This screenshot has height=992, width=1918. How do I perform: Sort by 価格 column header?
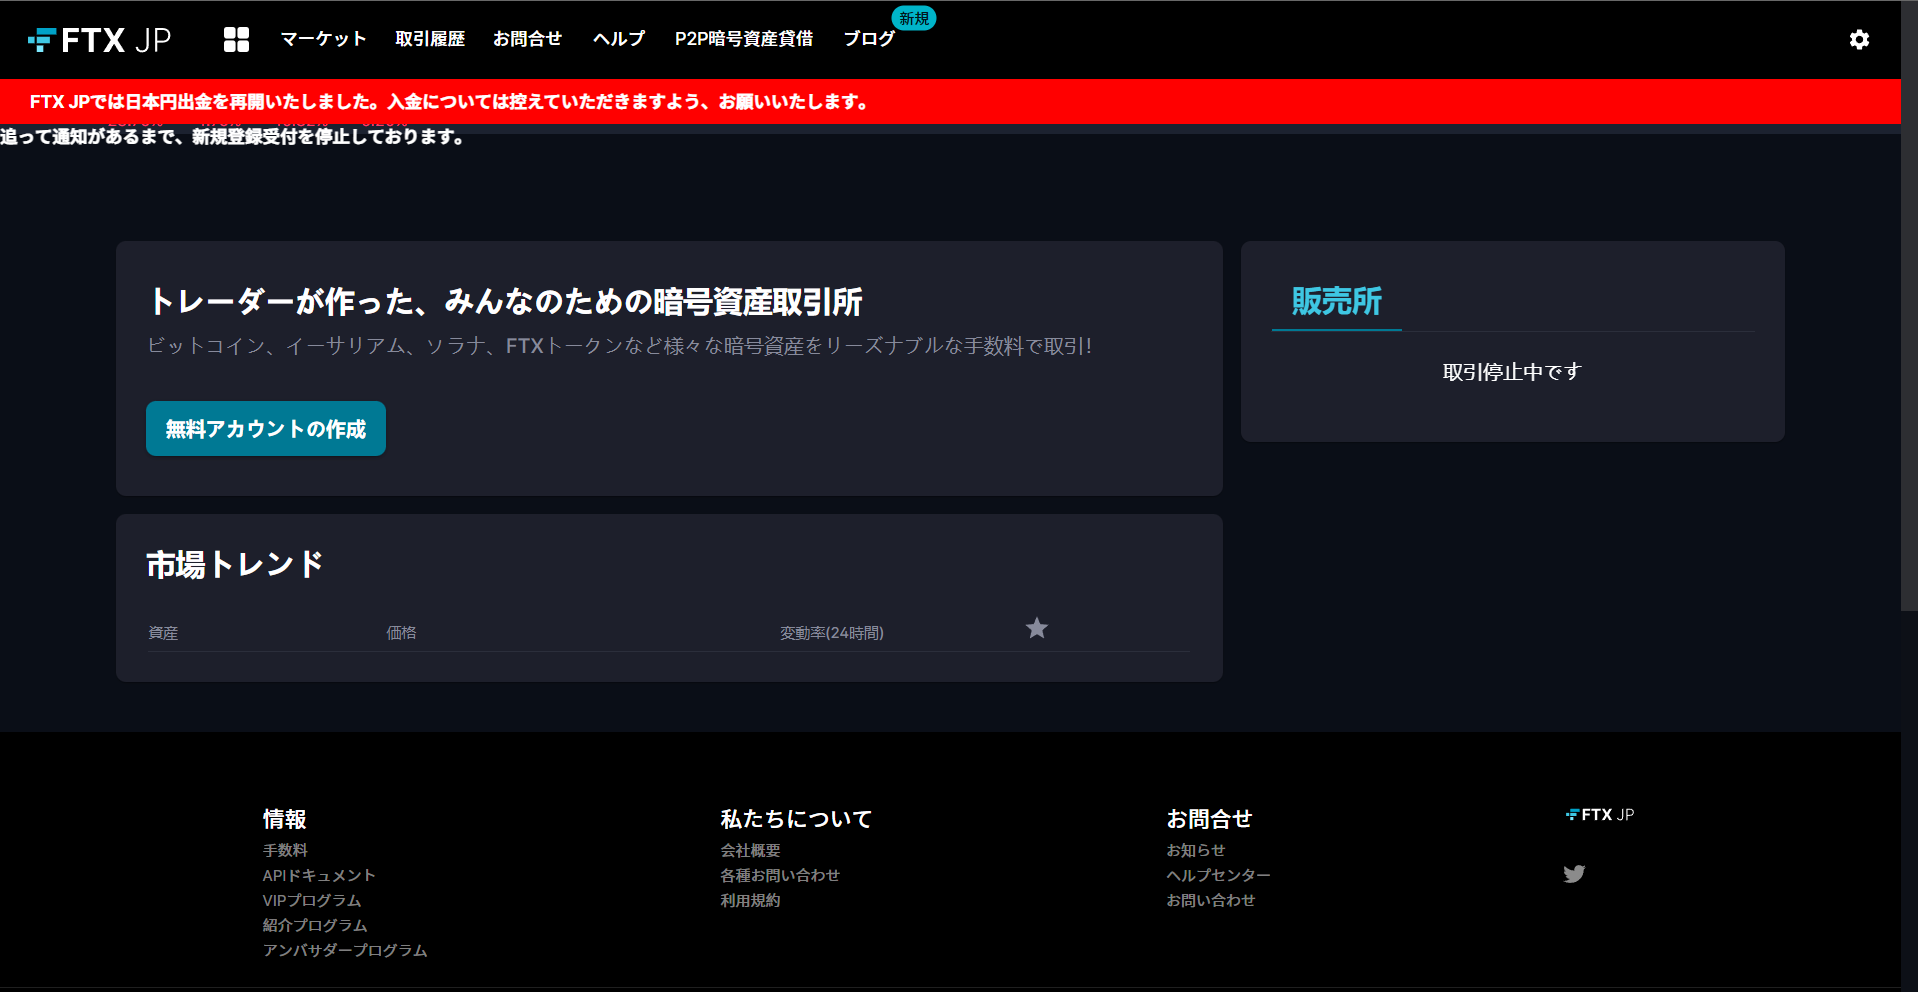(401, 633)
